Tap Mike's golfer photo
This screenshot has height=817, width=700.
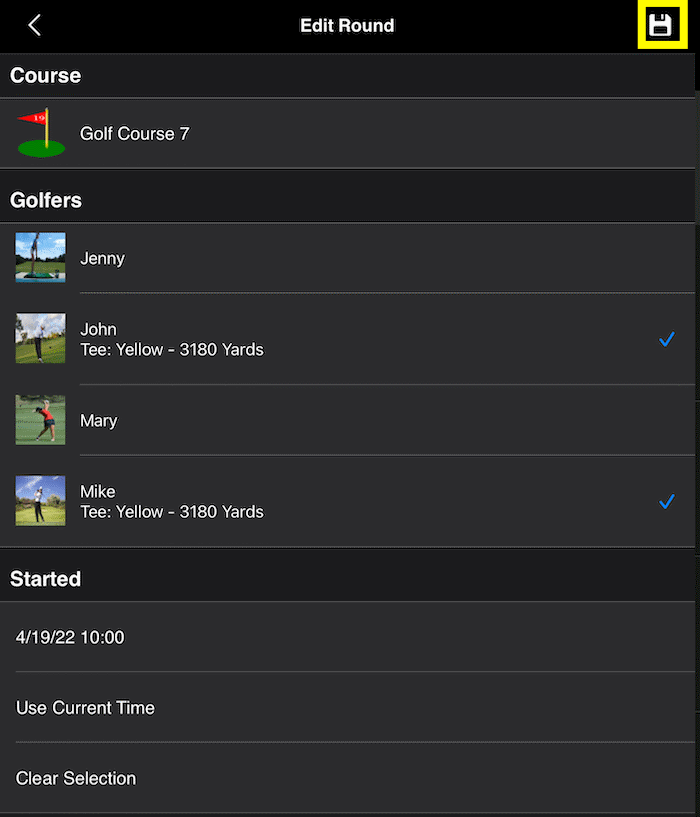coord(41,501)
